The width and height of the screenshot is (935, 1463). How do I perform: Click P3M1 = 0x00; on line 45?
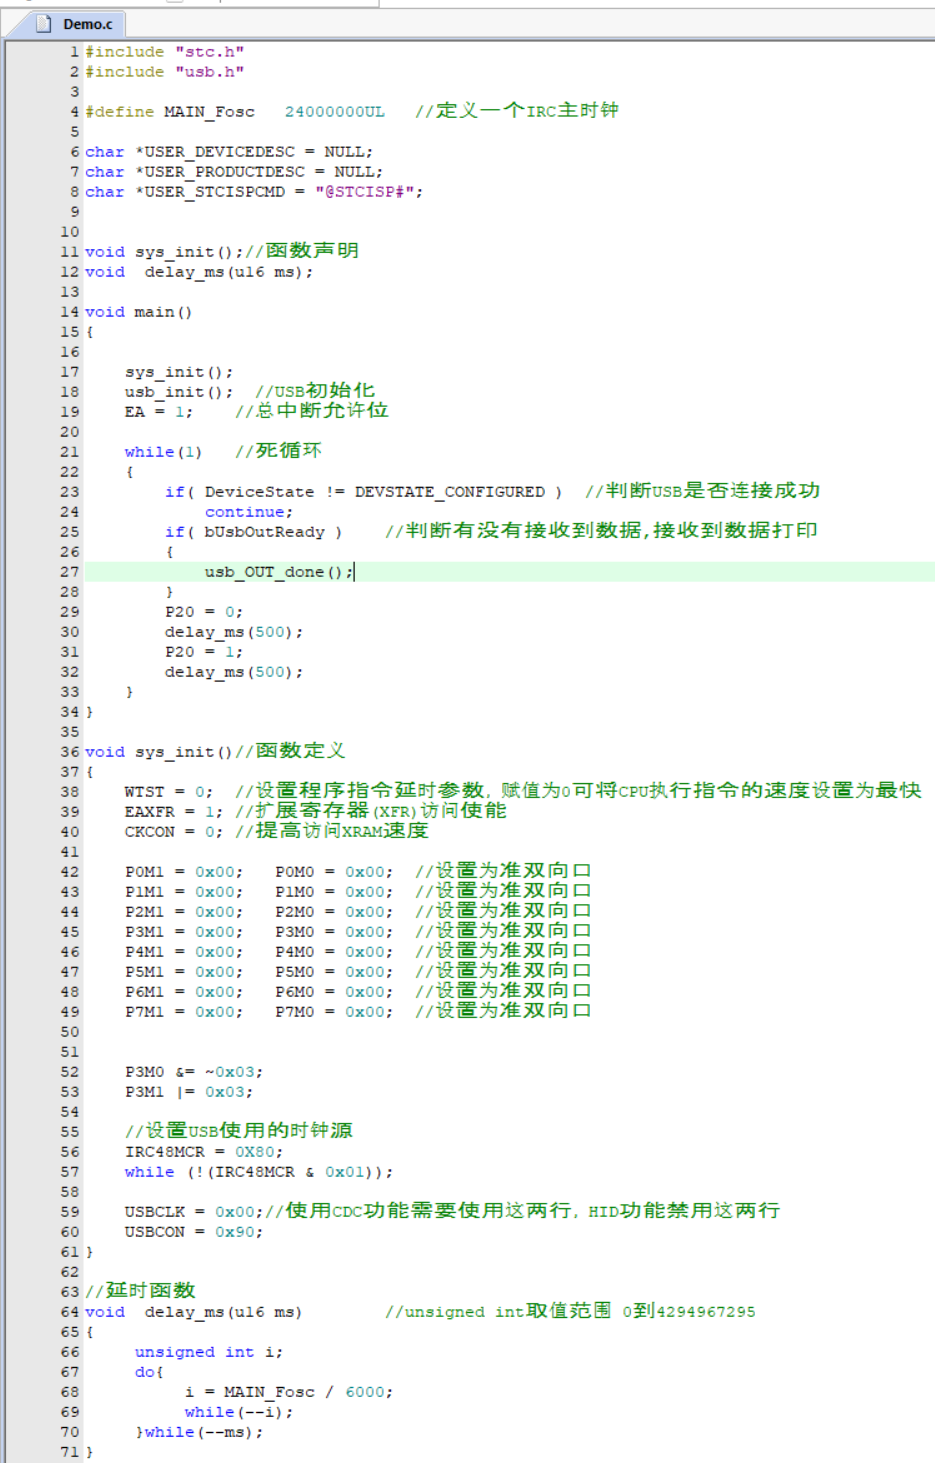pyautogui.click(x=184, y=932)
